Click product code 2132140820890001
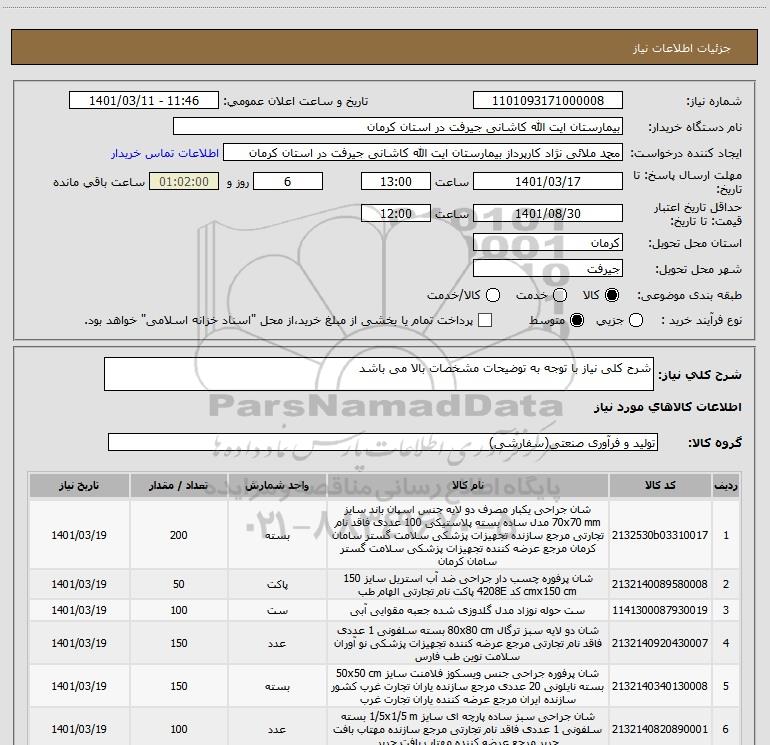The image size is (770, 745). click(660, 730)
